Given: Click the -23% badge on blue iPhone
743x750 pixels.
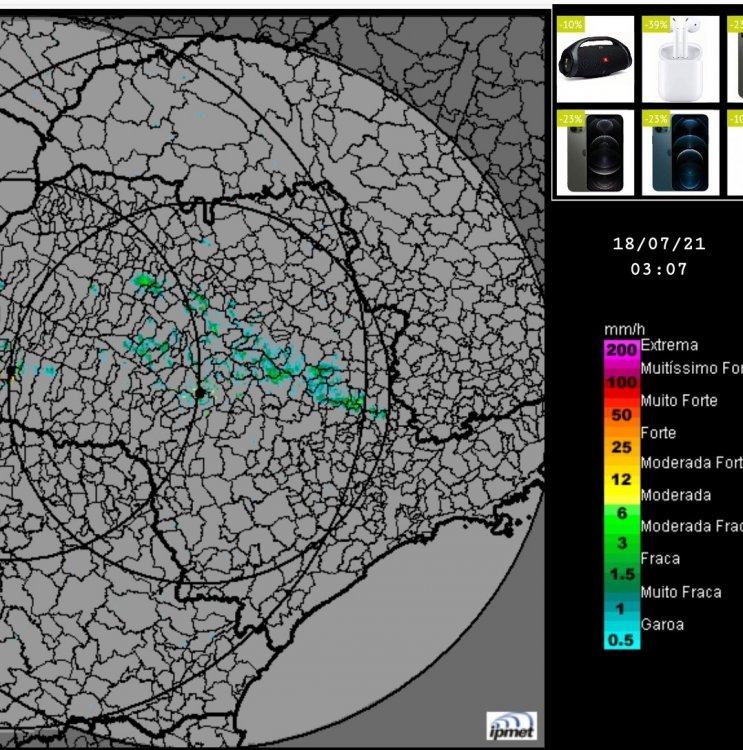Looking at the screenshot, I should (656, 118).
